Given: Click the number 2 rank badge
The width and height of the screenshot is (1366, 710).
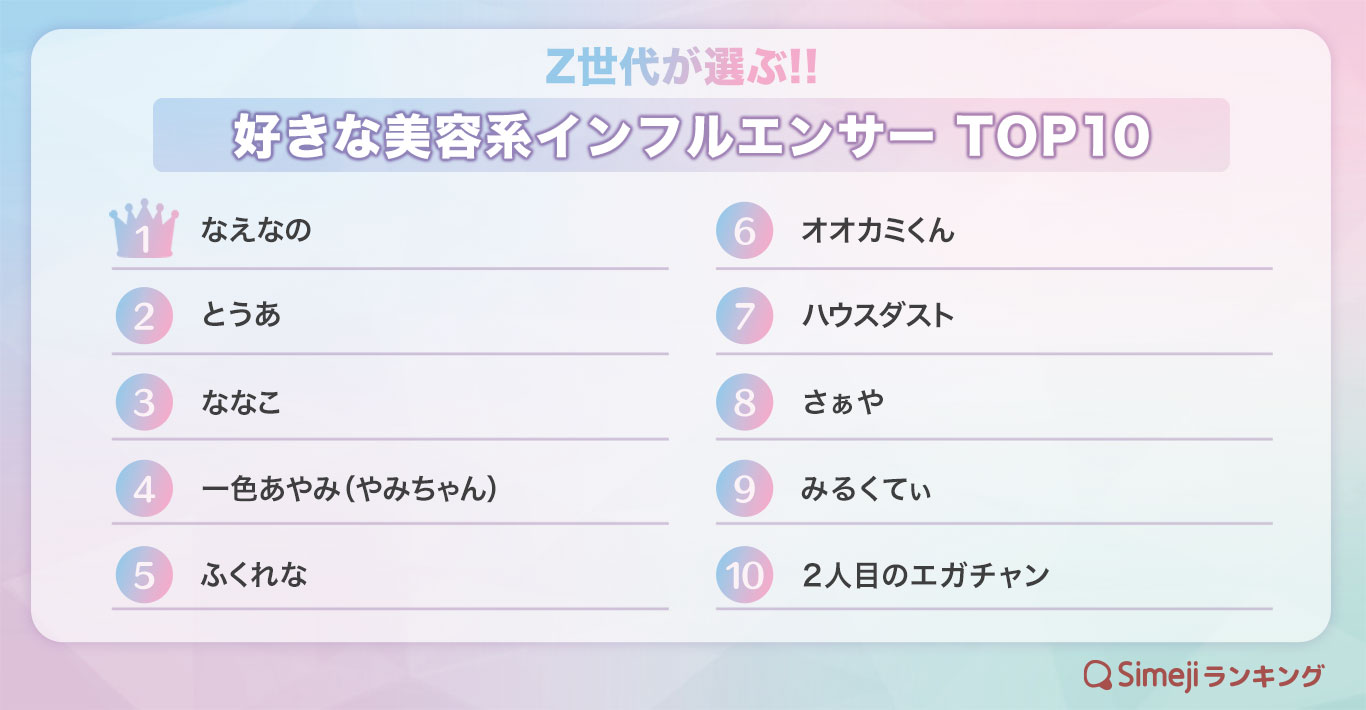Looking at the screenshot, I should [x=144, y=317].
